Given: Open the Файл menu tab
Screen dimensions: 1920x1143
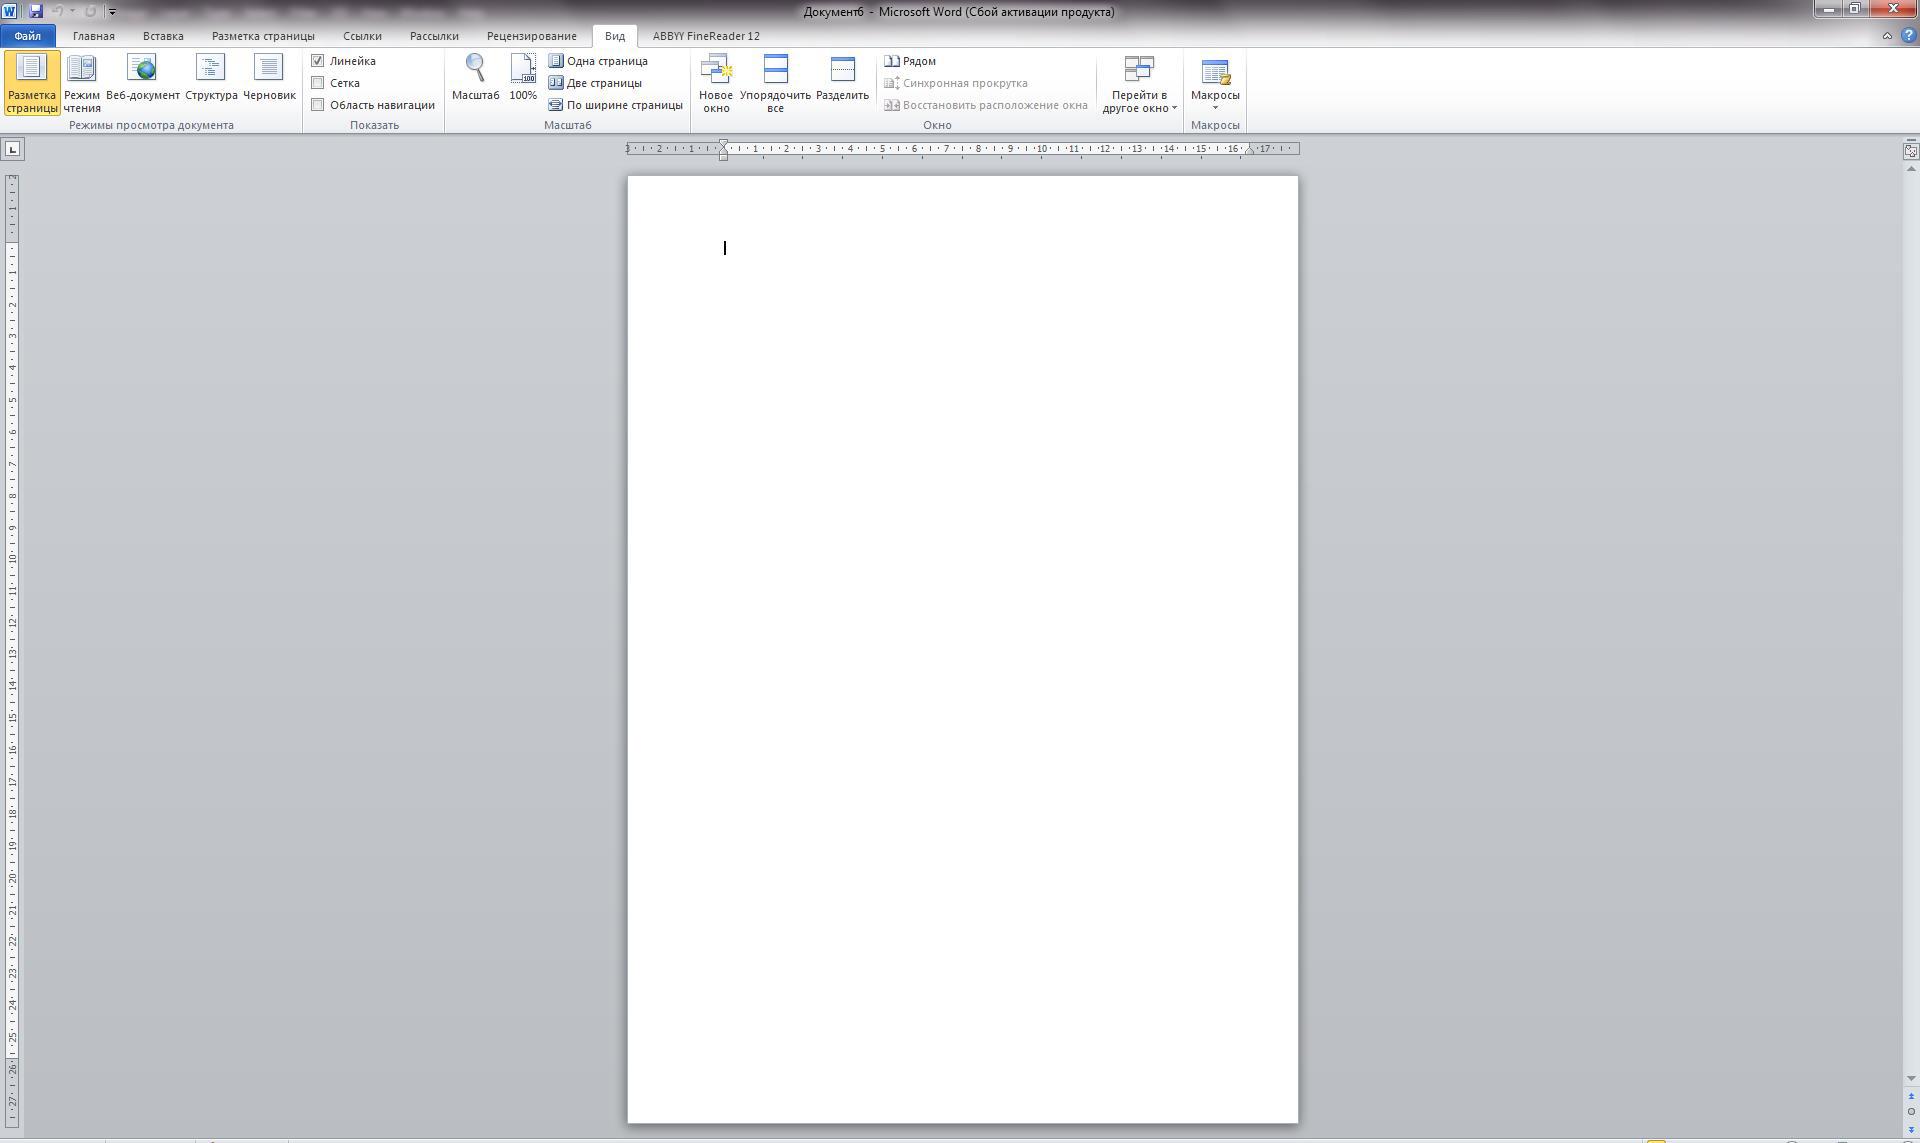Looking at the screenshot, I should tap(27, 36).
